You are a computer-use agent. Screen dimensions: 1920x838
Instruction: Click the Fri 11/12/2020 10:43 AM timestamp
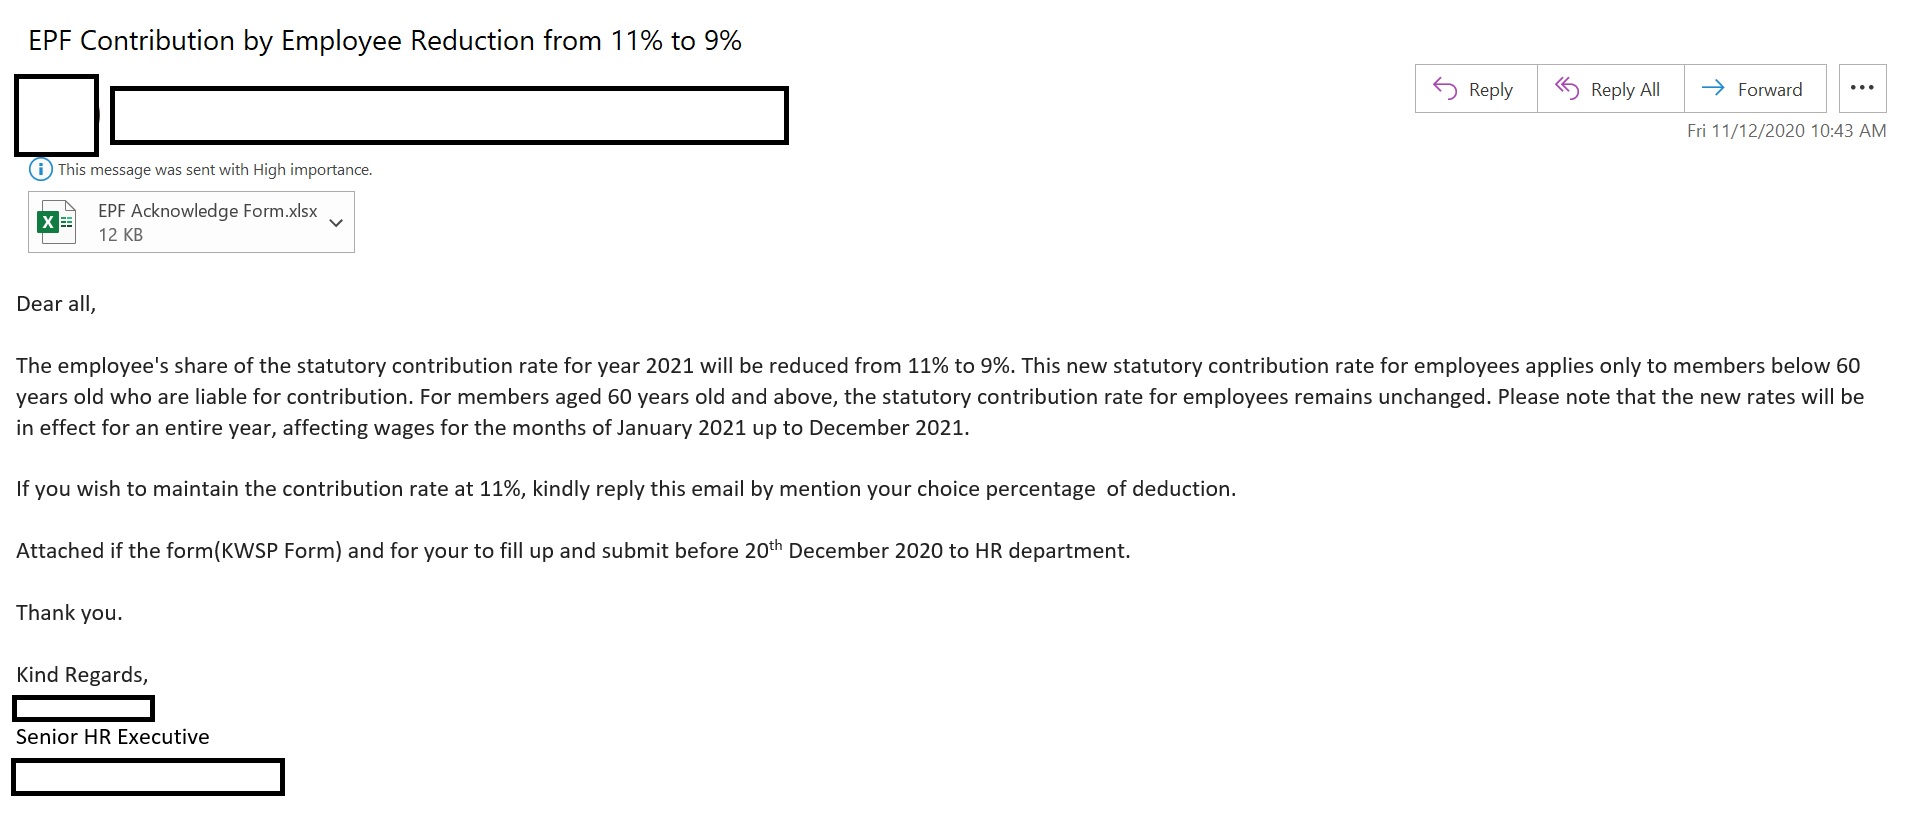point(1786,131)
